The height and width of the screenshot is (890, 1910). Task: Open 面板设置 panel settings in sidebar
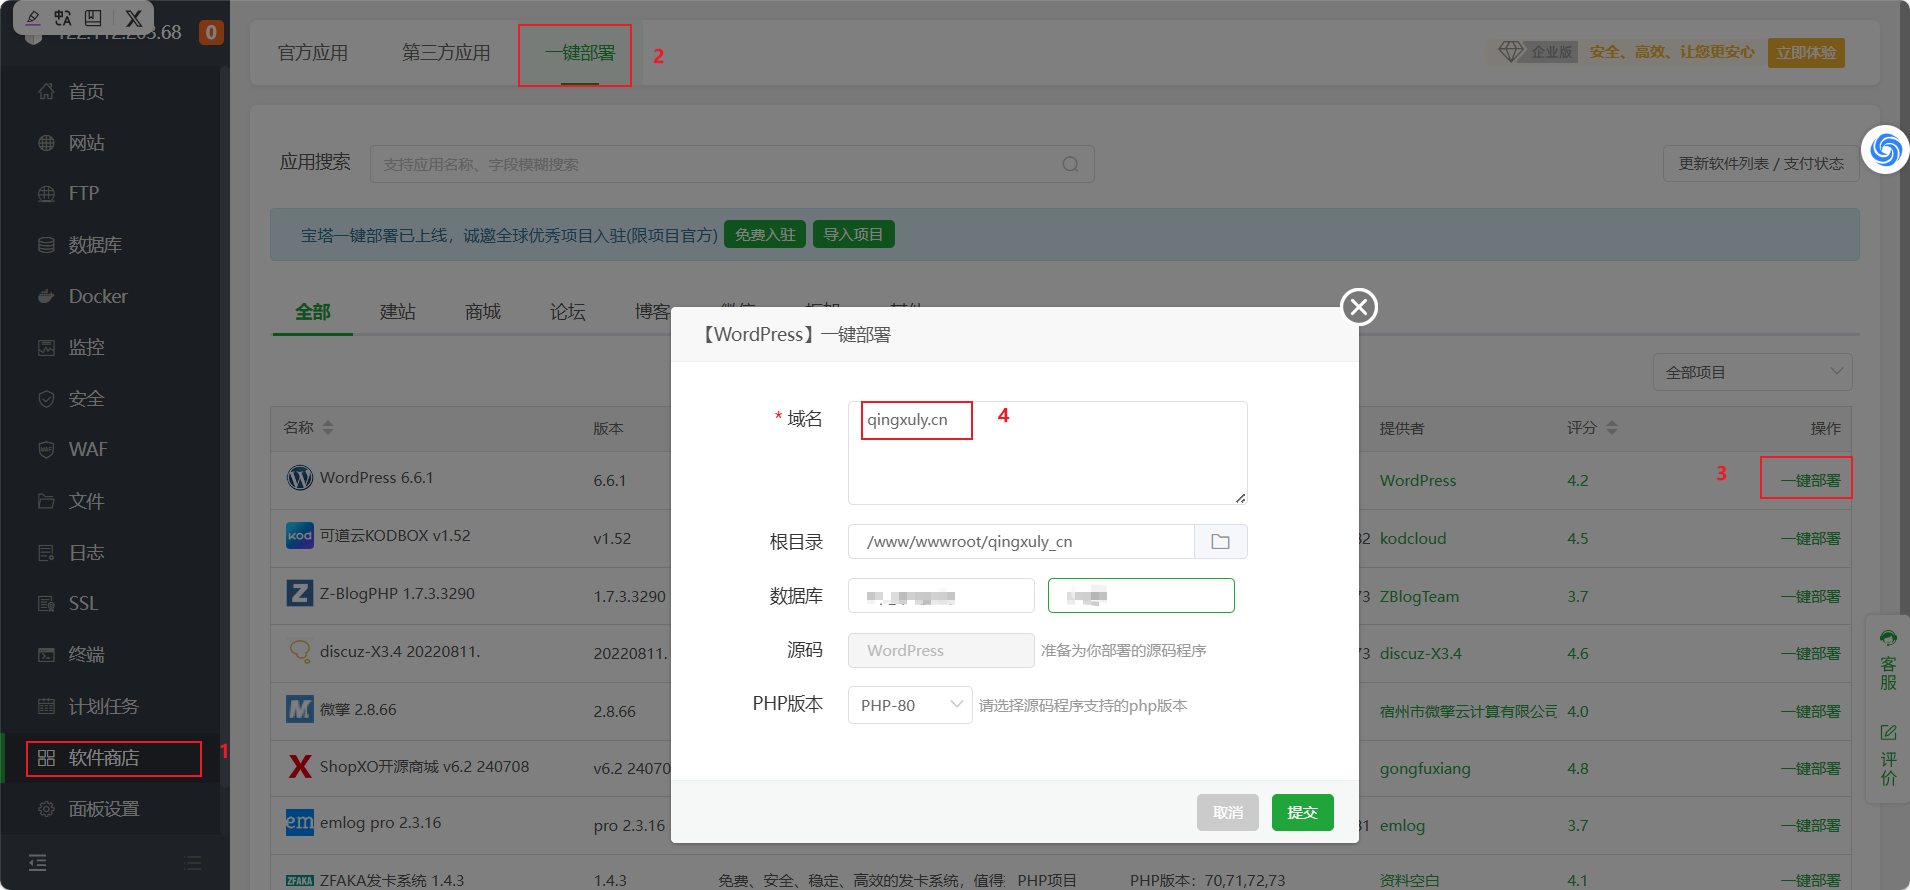click(x=103, y=809)
